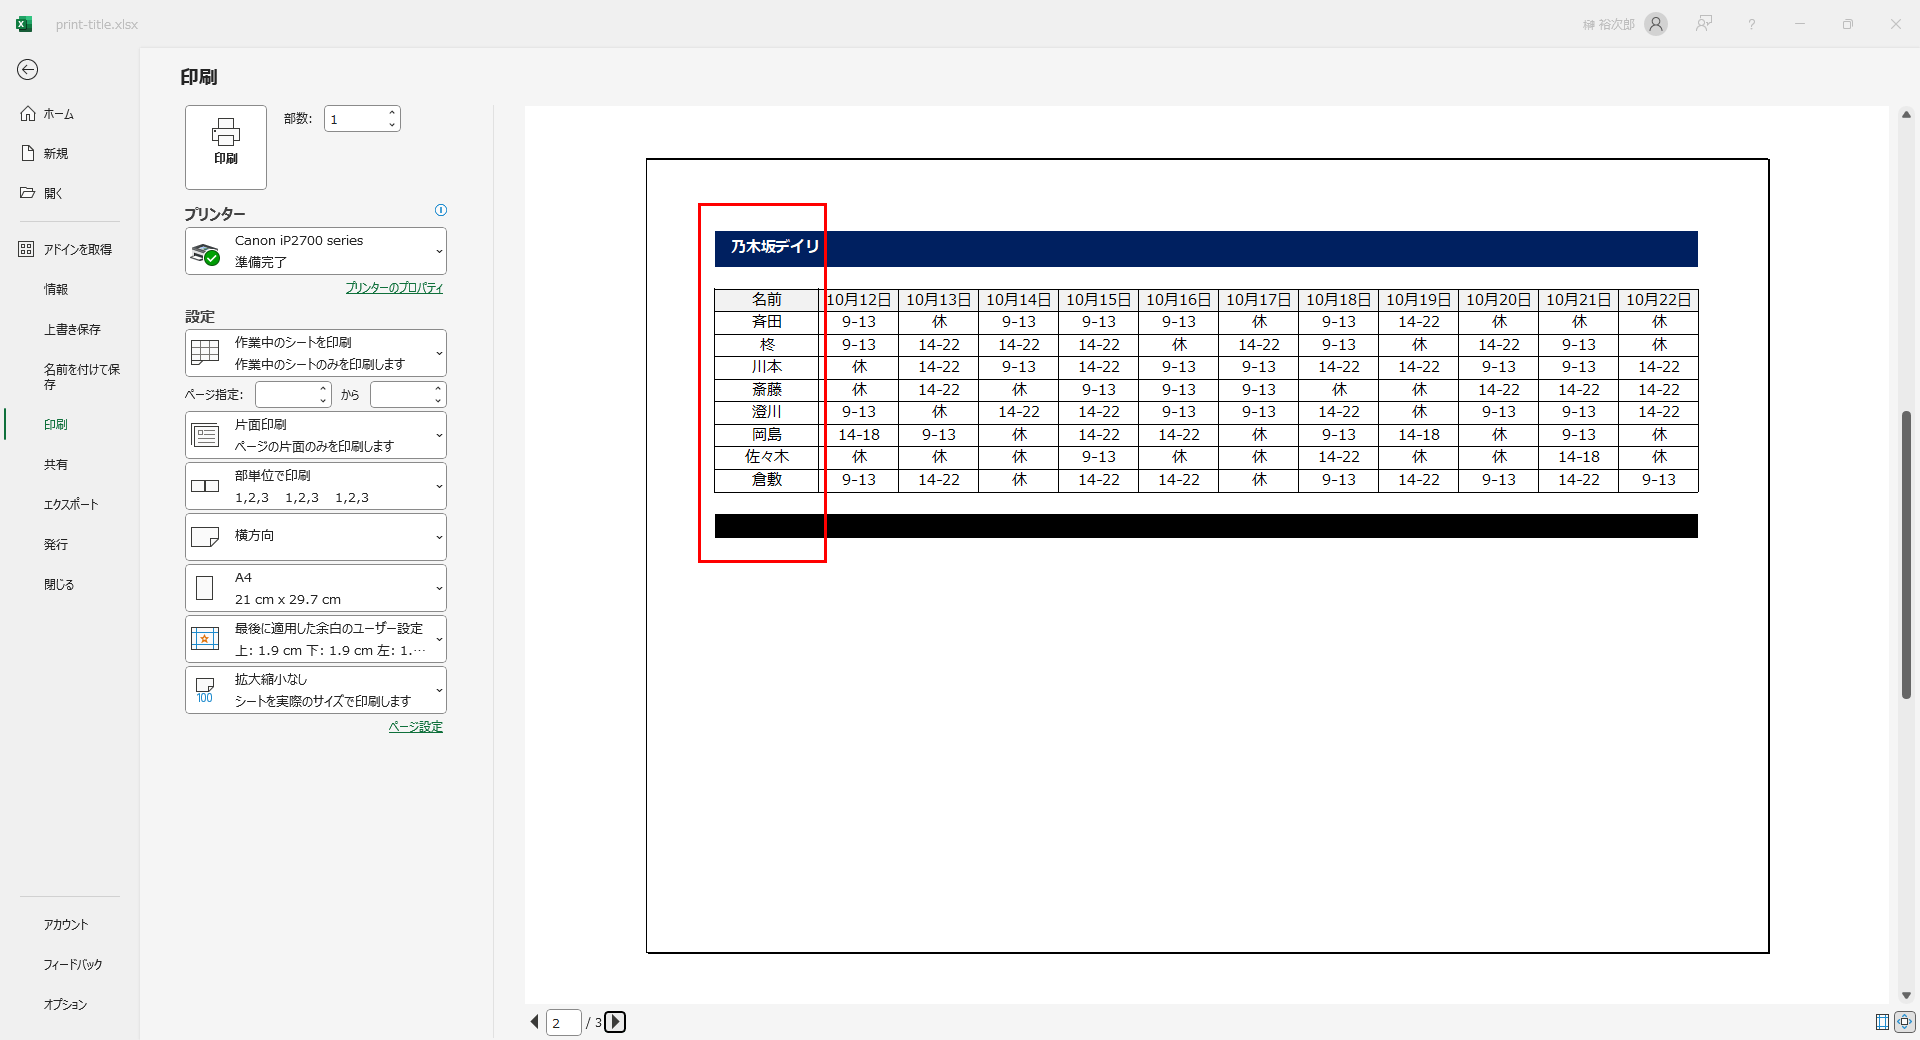Increase copies with up spinner arrow
Viewport: 1920px width, 1040px height.
(x=393, y=112)
